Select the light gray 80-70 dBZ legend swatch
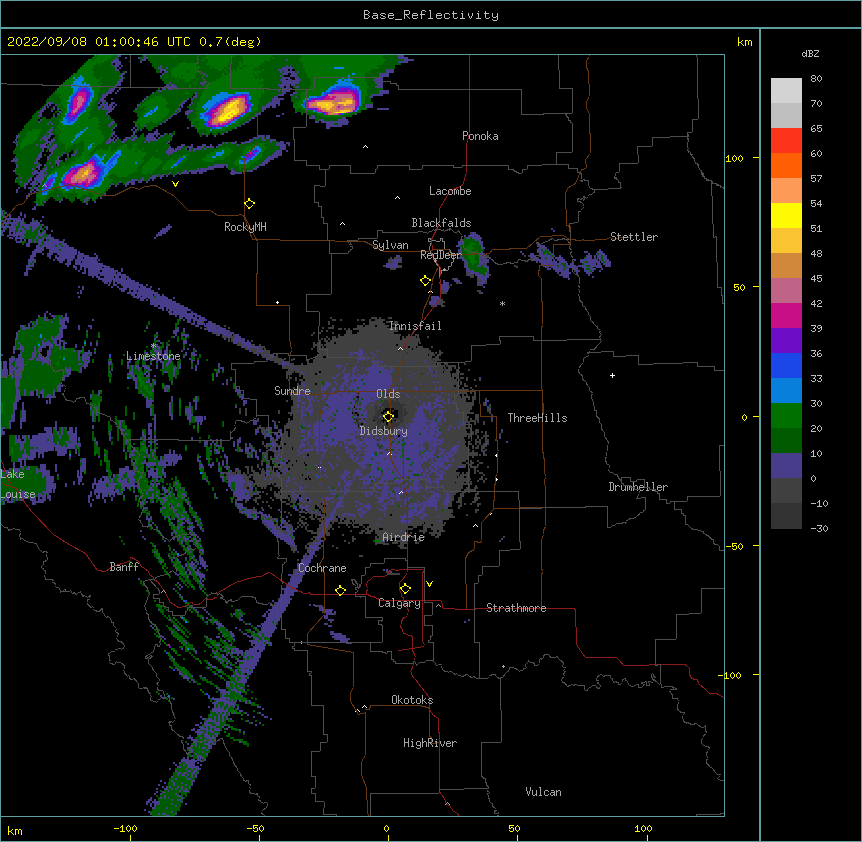 [786, 91]
